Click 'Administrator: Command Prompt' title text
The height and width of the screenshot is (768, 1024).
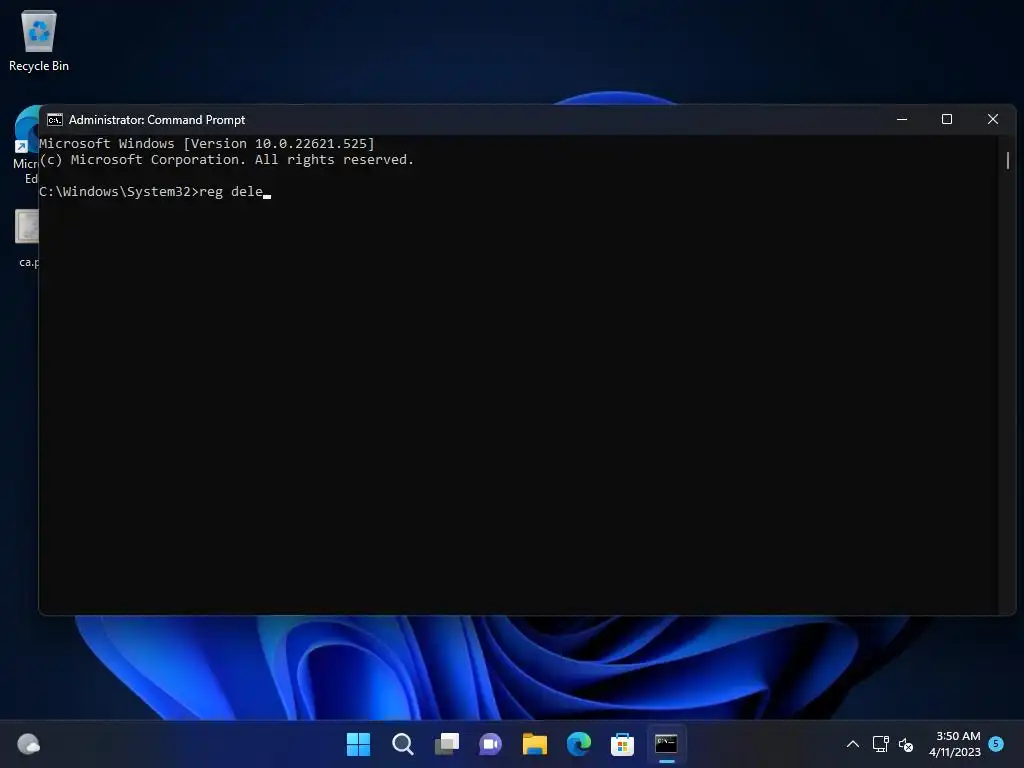(x=157, y=120)
